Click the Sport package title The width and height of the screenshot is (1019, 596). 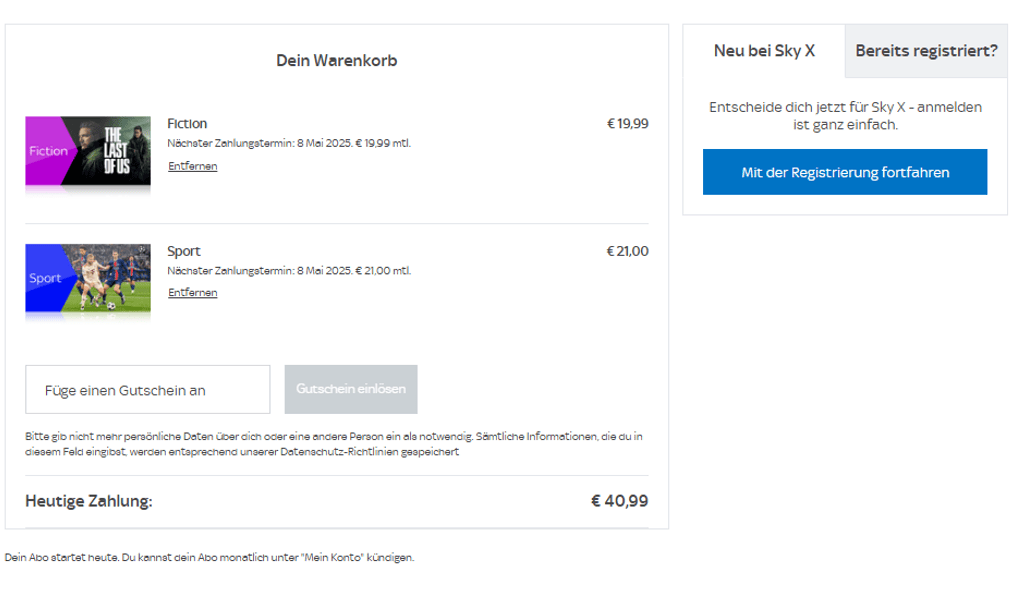(x=184, y=251)
